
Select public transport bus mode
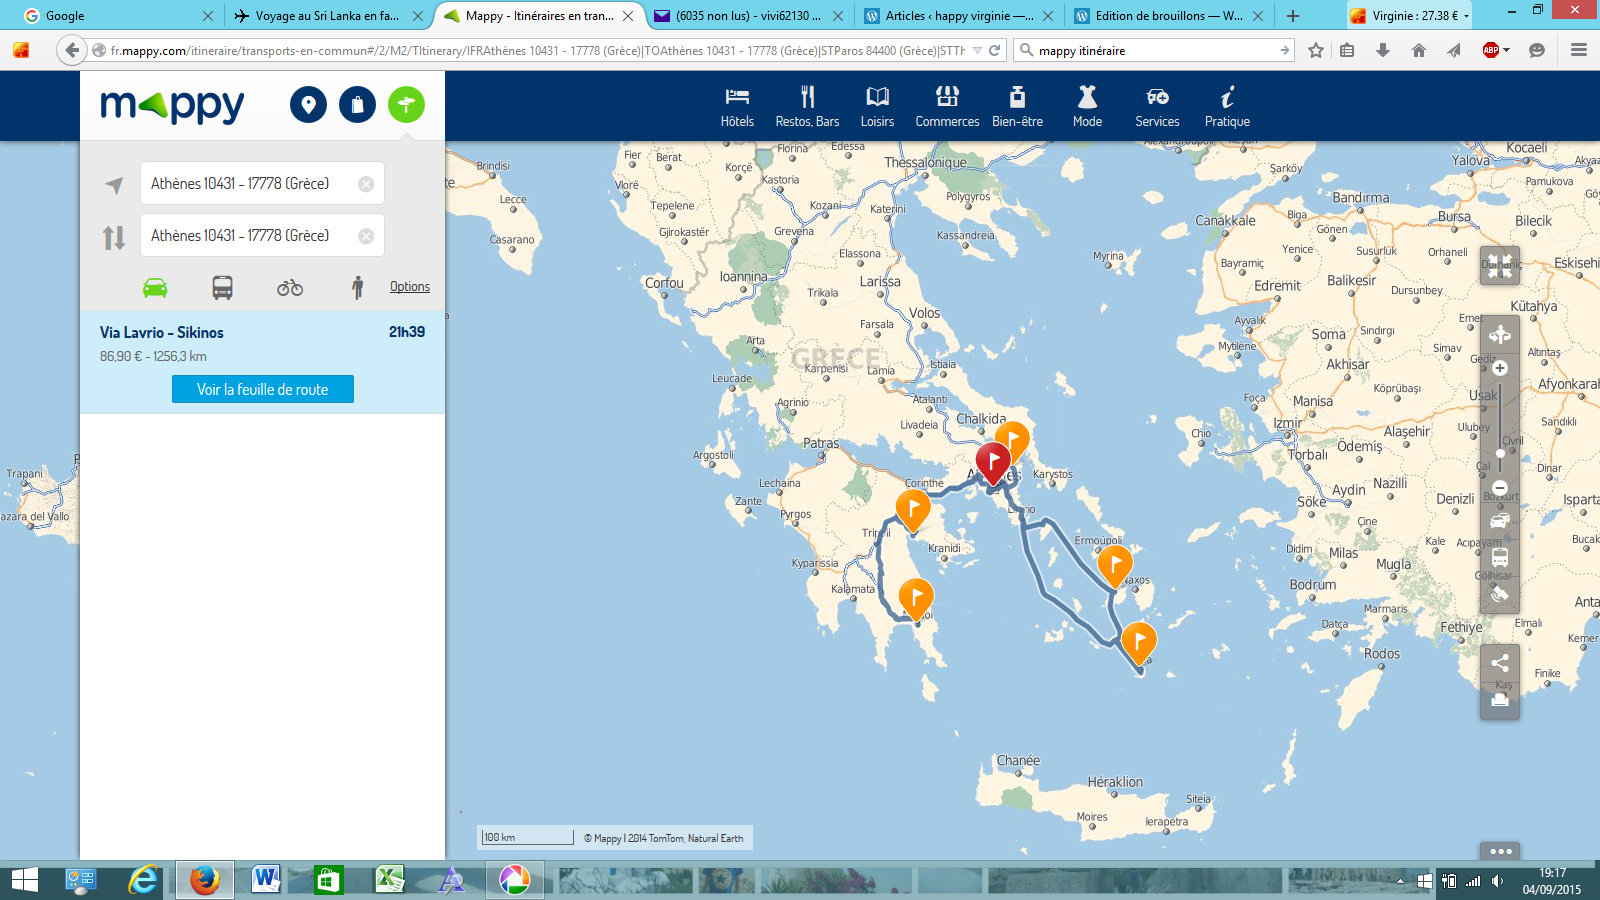pos(222,288)
